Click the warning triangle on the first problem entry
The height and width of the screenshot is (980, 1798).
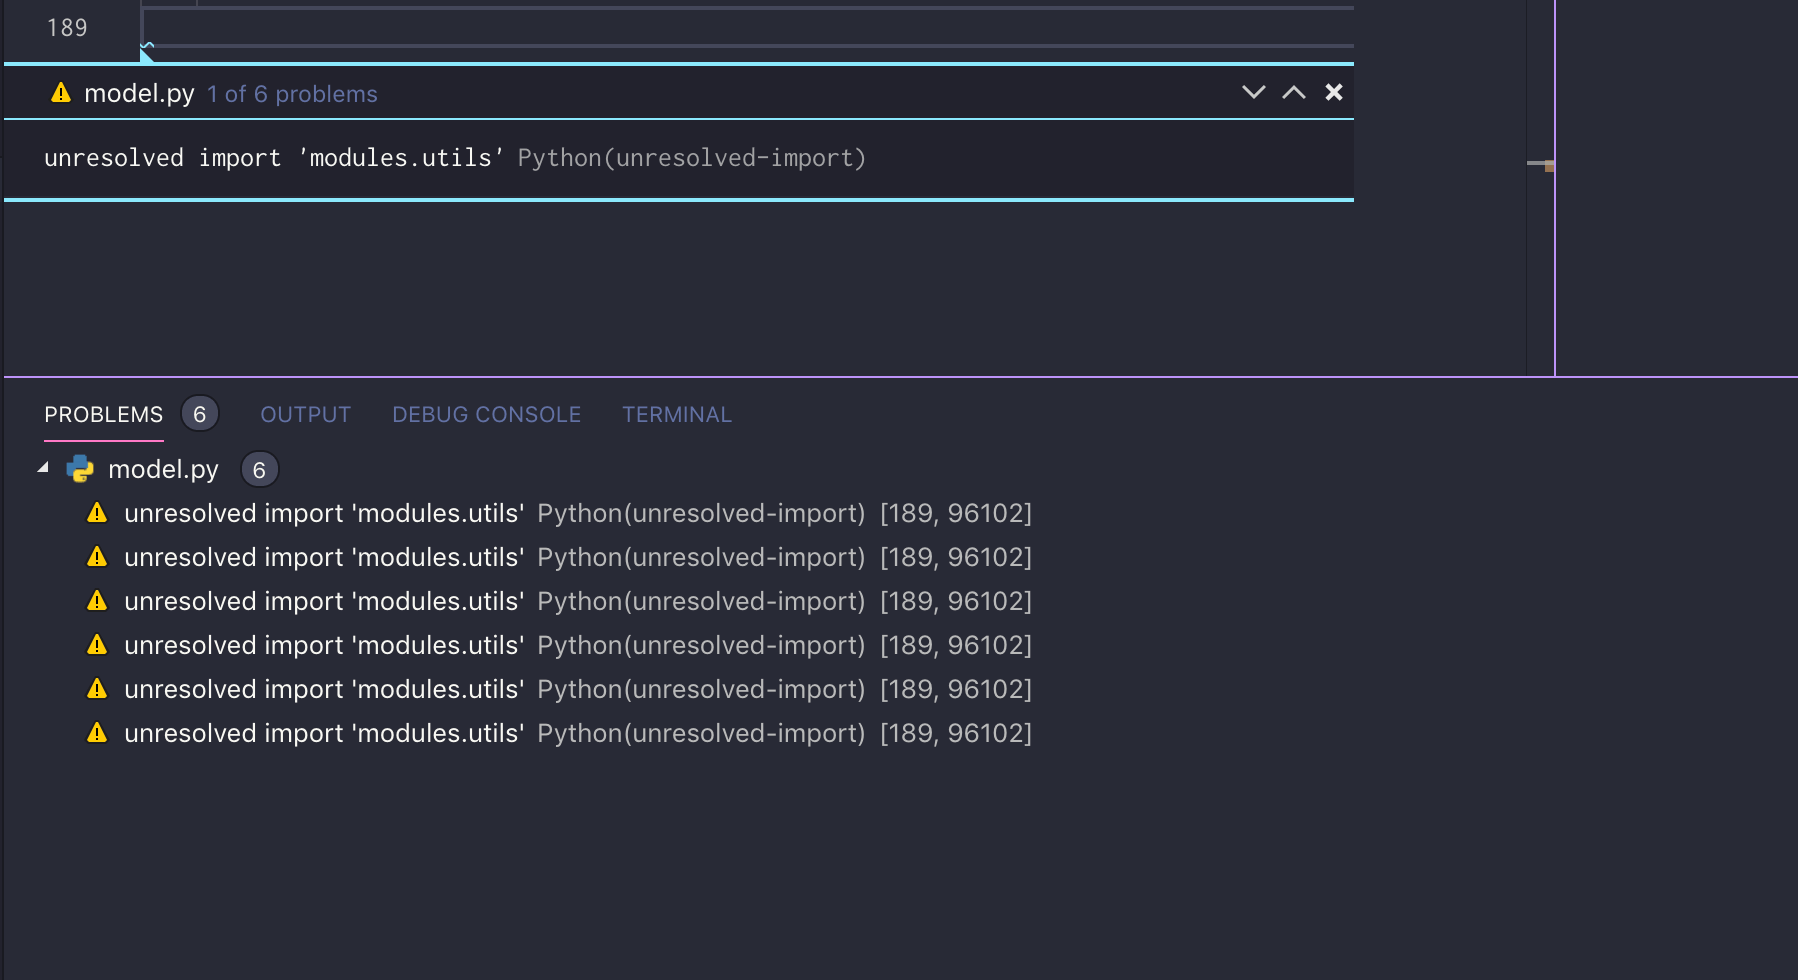coord(97,512)
